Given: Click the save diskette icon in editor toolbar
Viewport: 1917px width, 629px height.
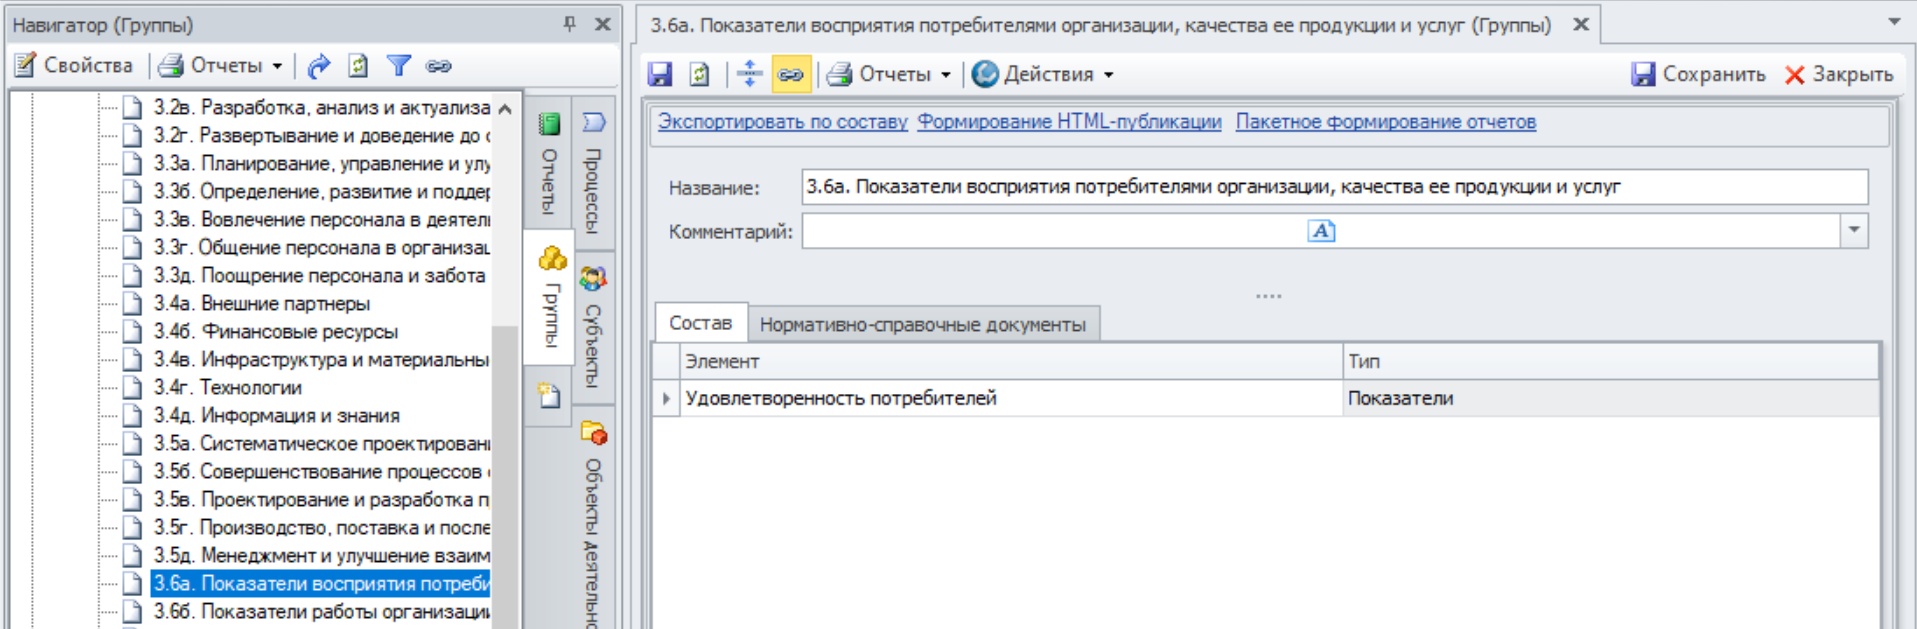Looking at the screenshot, I should (x=660, y=75).
